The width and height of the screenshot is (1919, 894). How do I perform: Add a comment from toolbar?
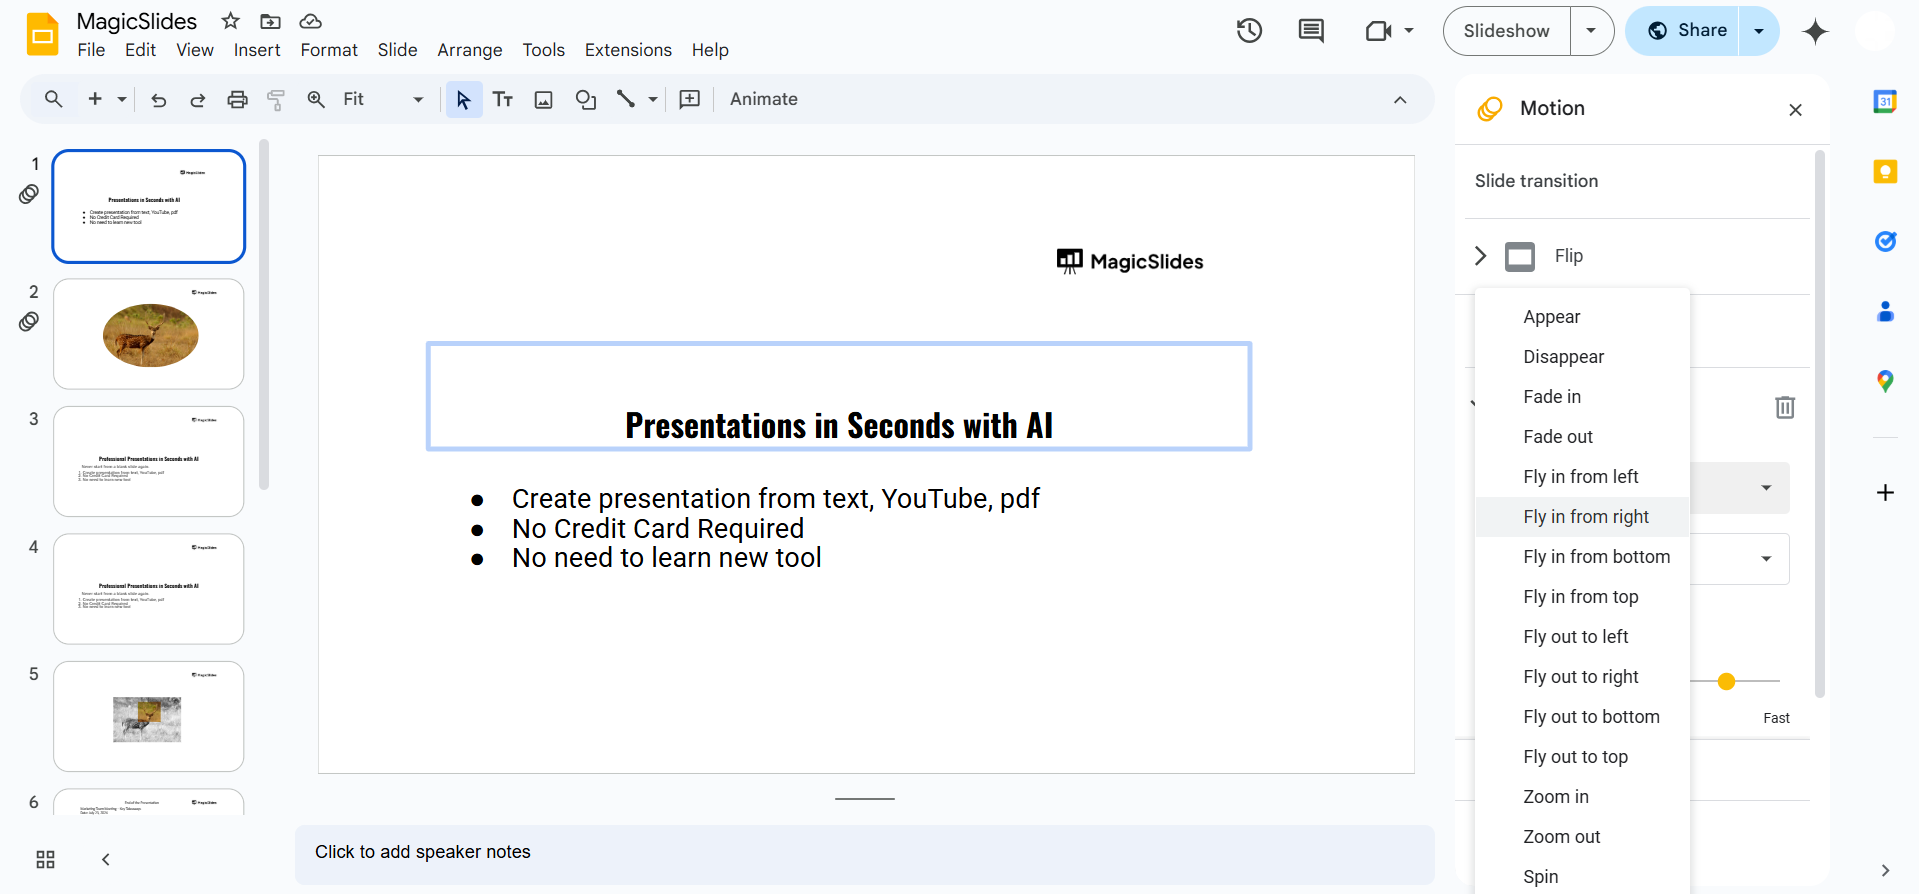click(690, 99)
